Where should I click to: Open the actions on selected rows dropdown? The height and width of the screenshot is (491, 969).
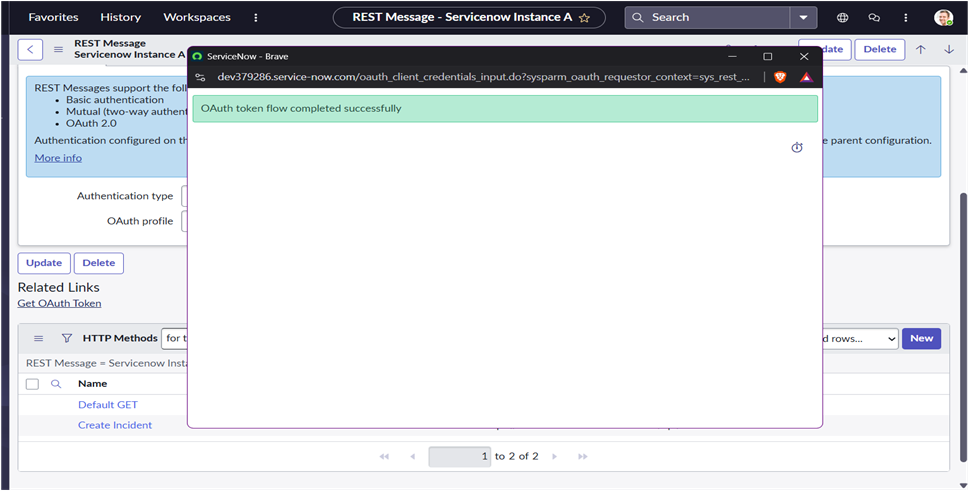pyautogui.click(x=860, y=338)
